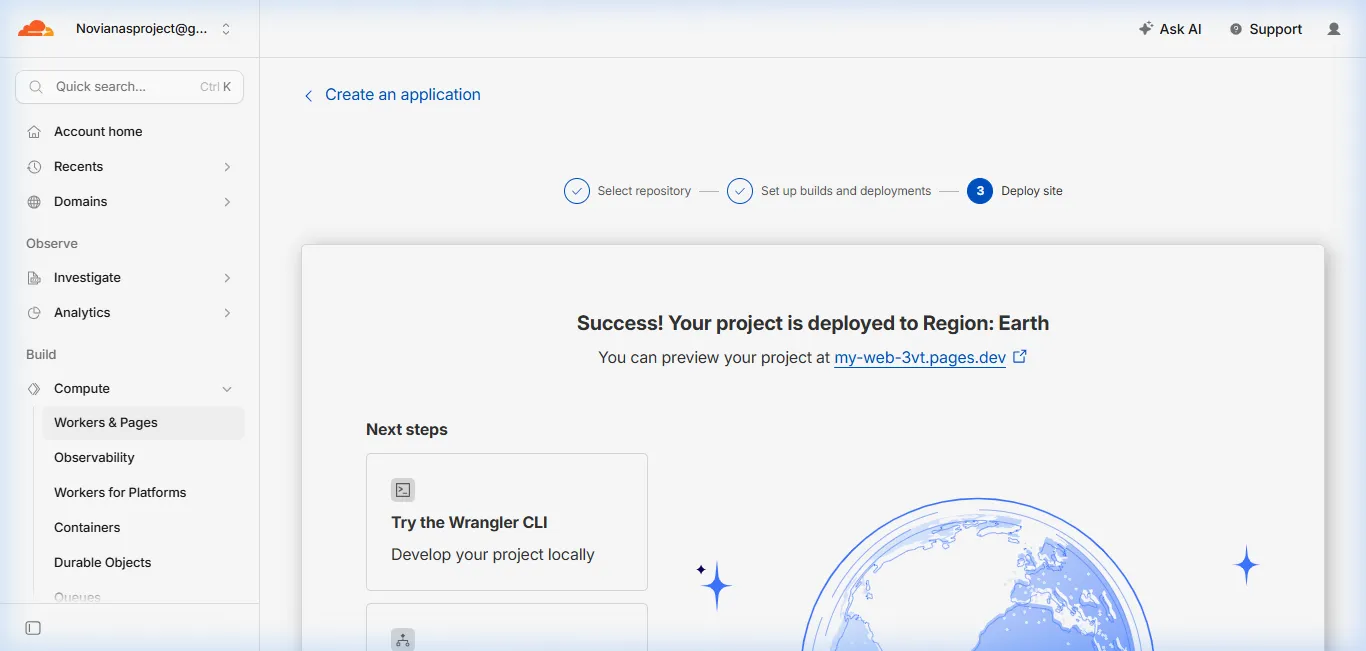Click the Domains globe icon
The width and height of the screenshot is (1366, 651).
(x=34, y=202)
